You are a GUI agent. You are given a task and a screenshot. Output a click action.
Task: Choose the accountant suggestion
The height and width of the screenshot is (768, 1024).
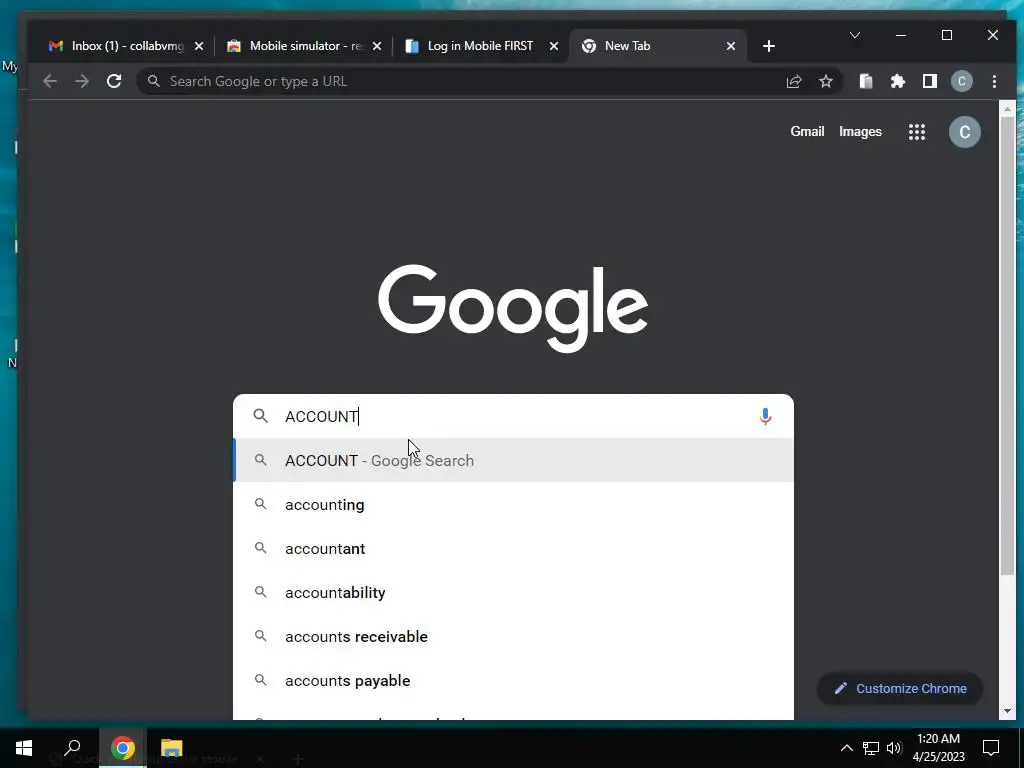click(513, 549)
